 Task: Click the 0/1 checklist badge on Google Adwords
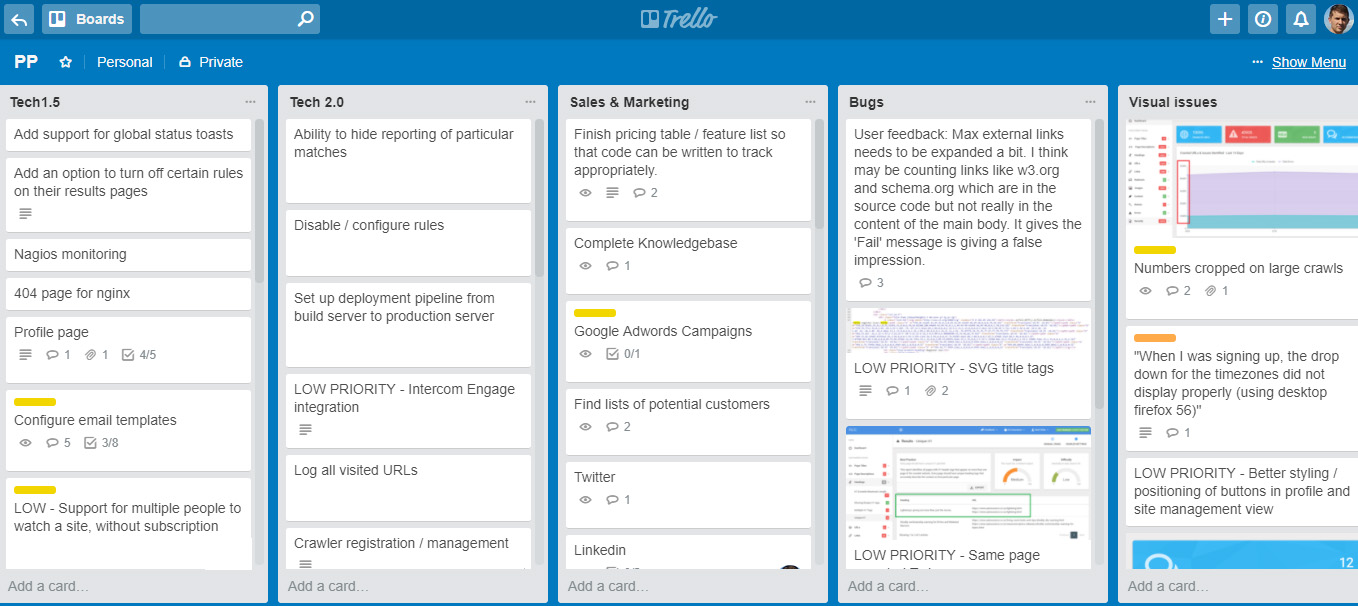[x=624, y=354]
